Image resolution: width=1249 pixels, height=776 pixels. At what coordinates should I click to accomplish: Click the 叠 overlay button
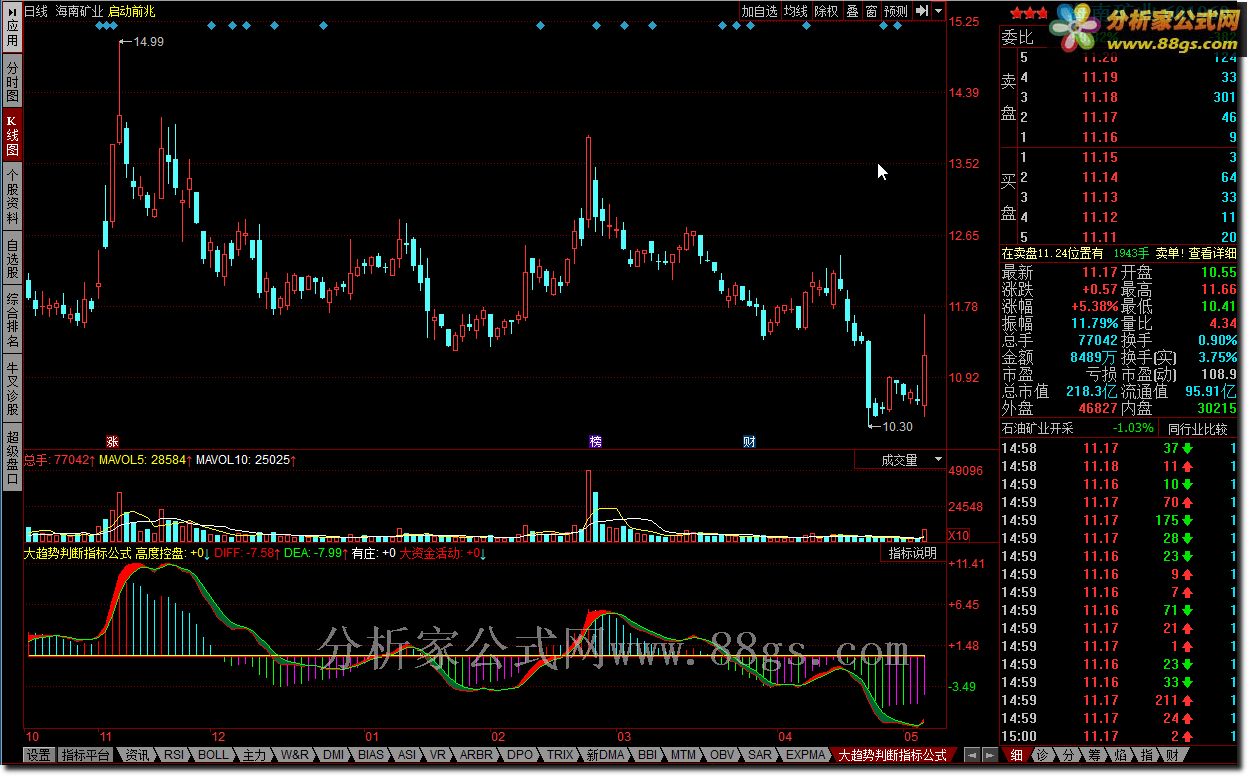[852, 11]
